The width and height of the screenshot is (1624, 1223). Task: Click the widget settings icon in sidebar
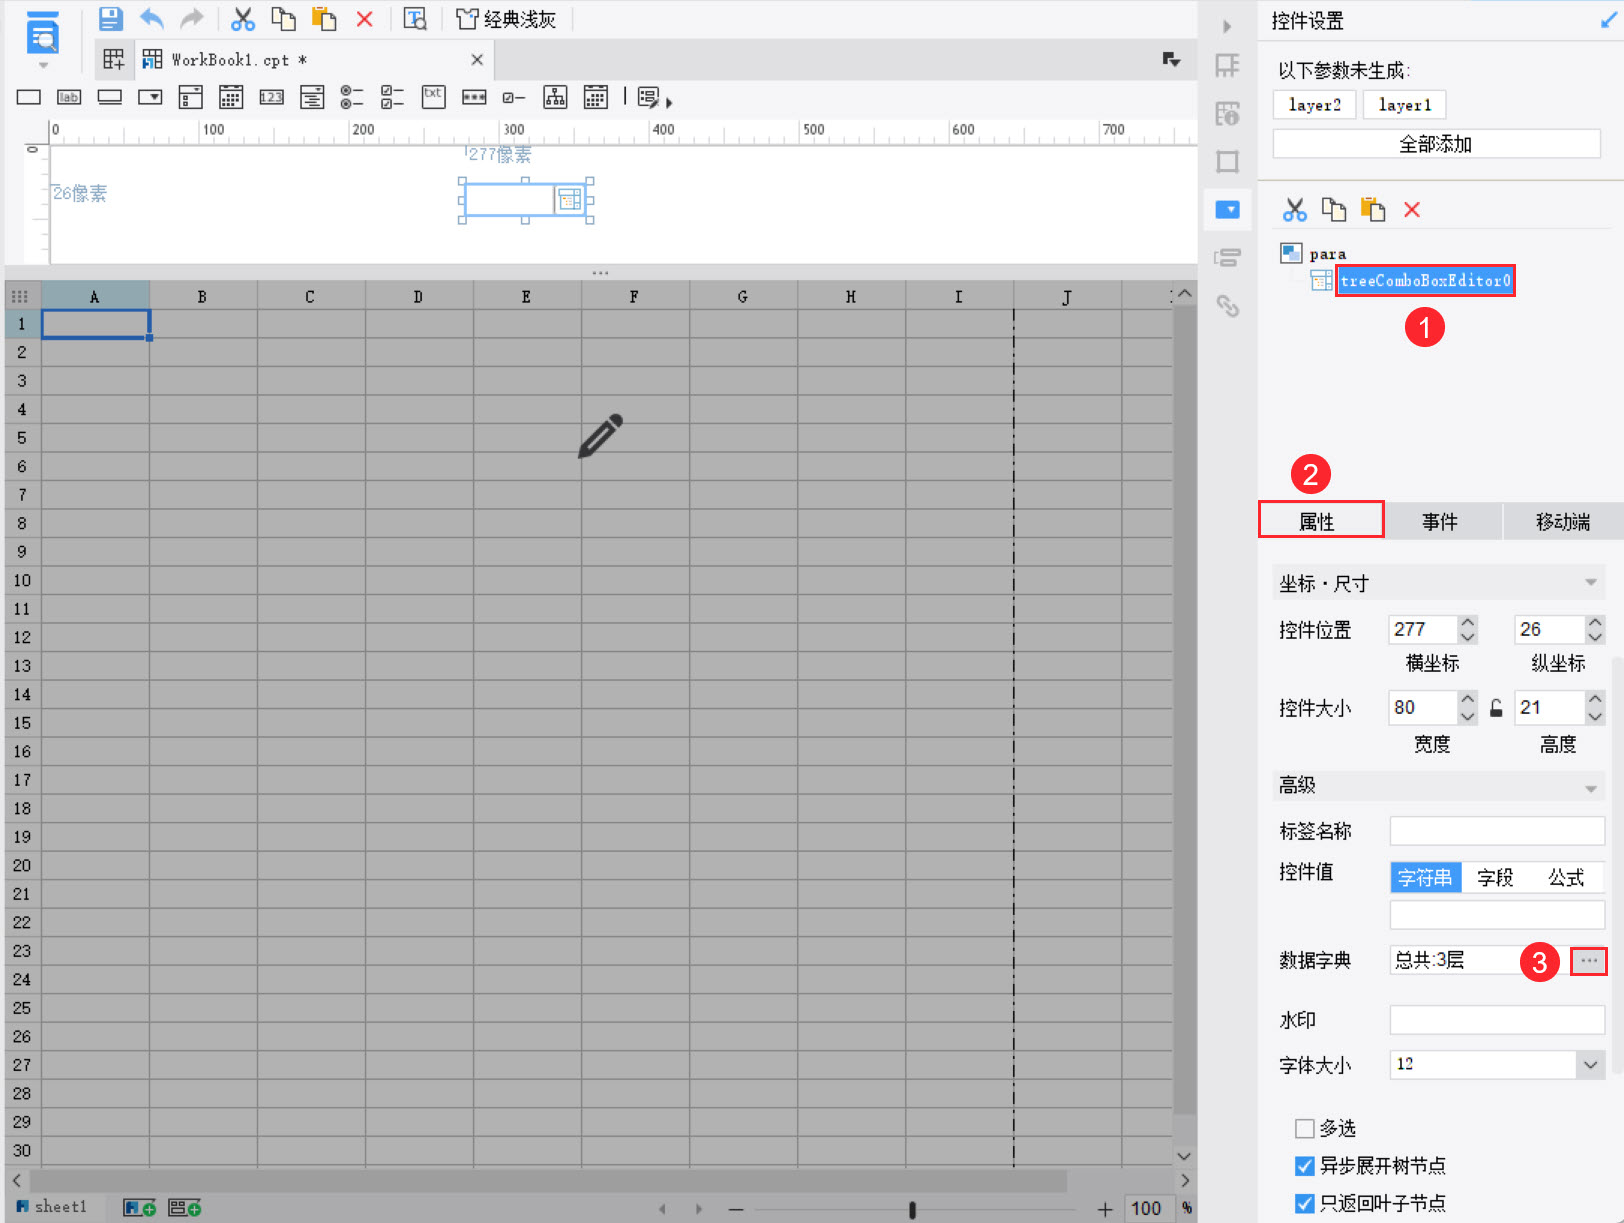(1227, 209)
